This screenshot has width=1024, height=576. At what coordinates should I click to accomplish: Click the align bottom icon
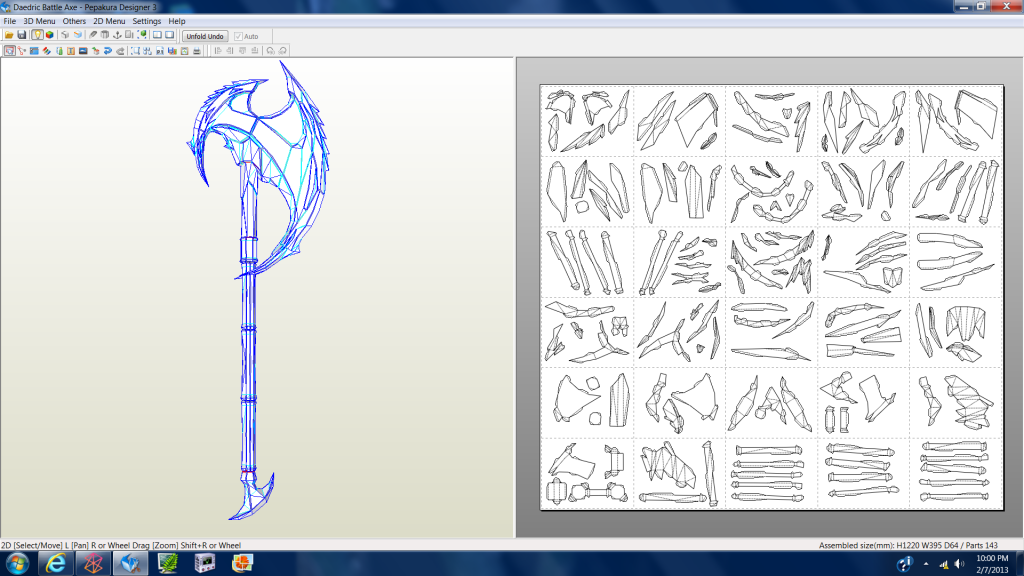tap(255, 51)
